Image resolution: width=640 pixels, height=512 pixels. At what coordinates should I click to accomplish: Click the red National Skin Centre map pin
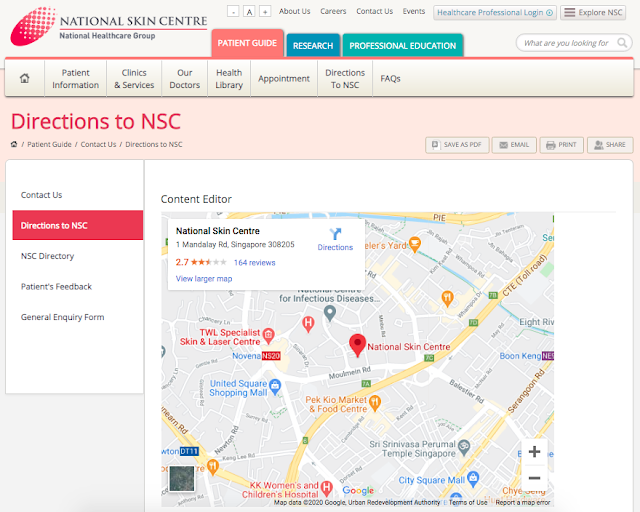point(358,345)
